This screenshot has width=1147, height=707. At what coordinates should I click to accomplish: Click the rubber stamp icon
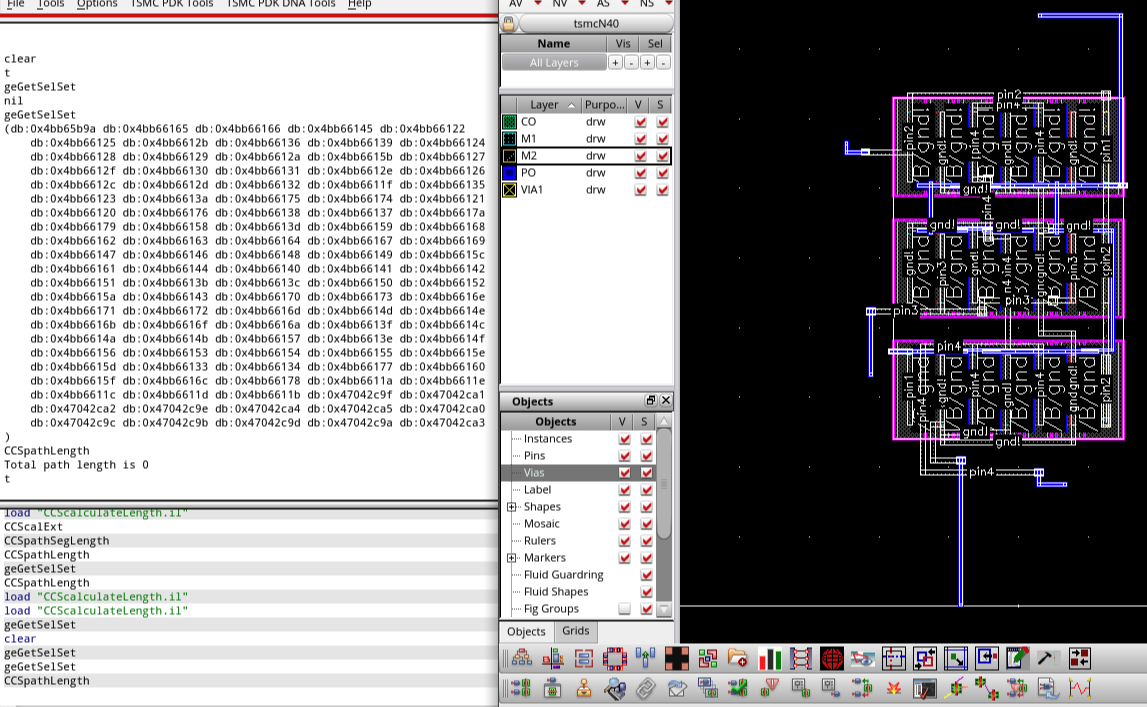click(583, 688)
